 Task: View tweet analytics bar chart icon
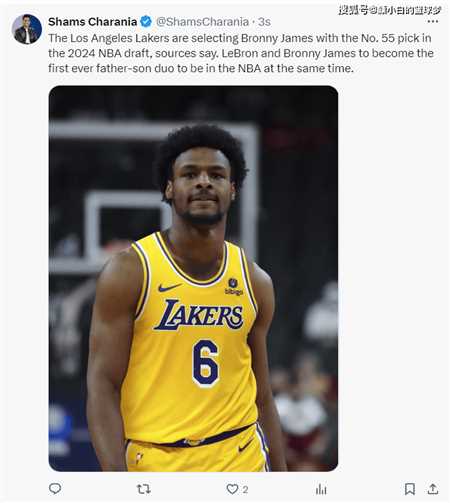pos(321,489)
